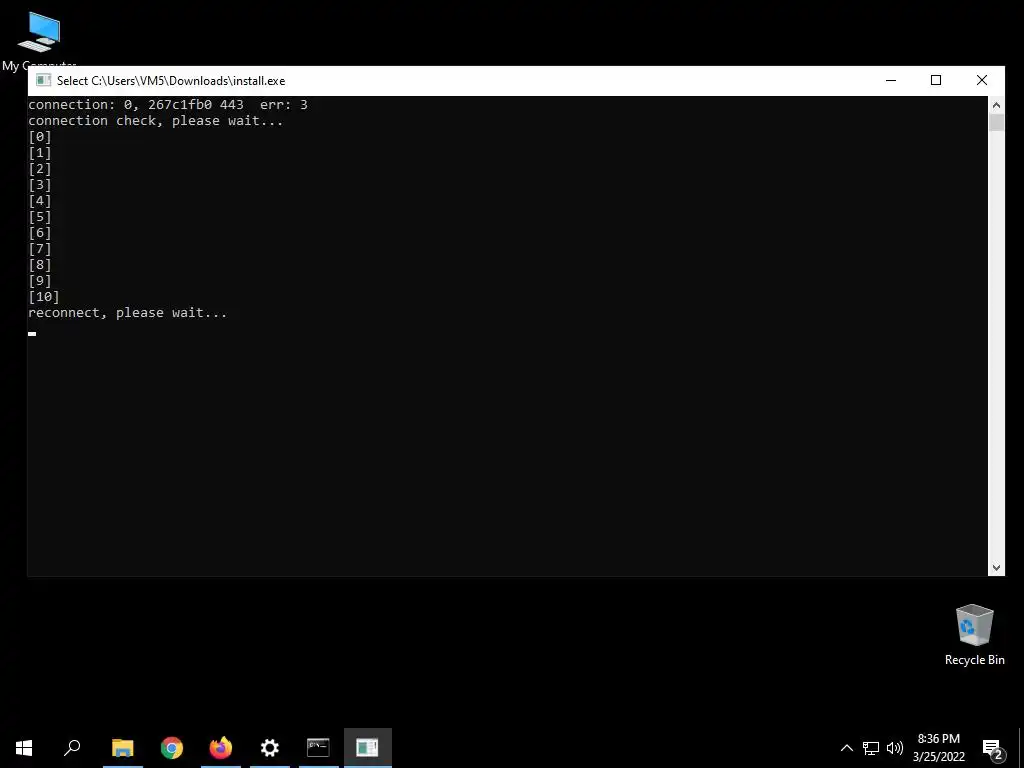Select the install.exe taskbar window icon
The image size is (1024, 768).
(368, 748)
